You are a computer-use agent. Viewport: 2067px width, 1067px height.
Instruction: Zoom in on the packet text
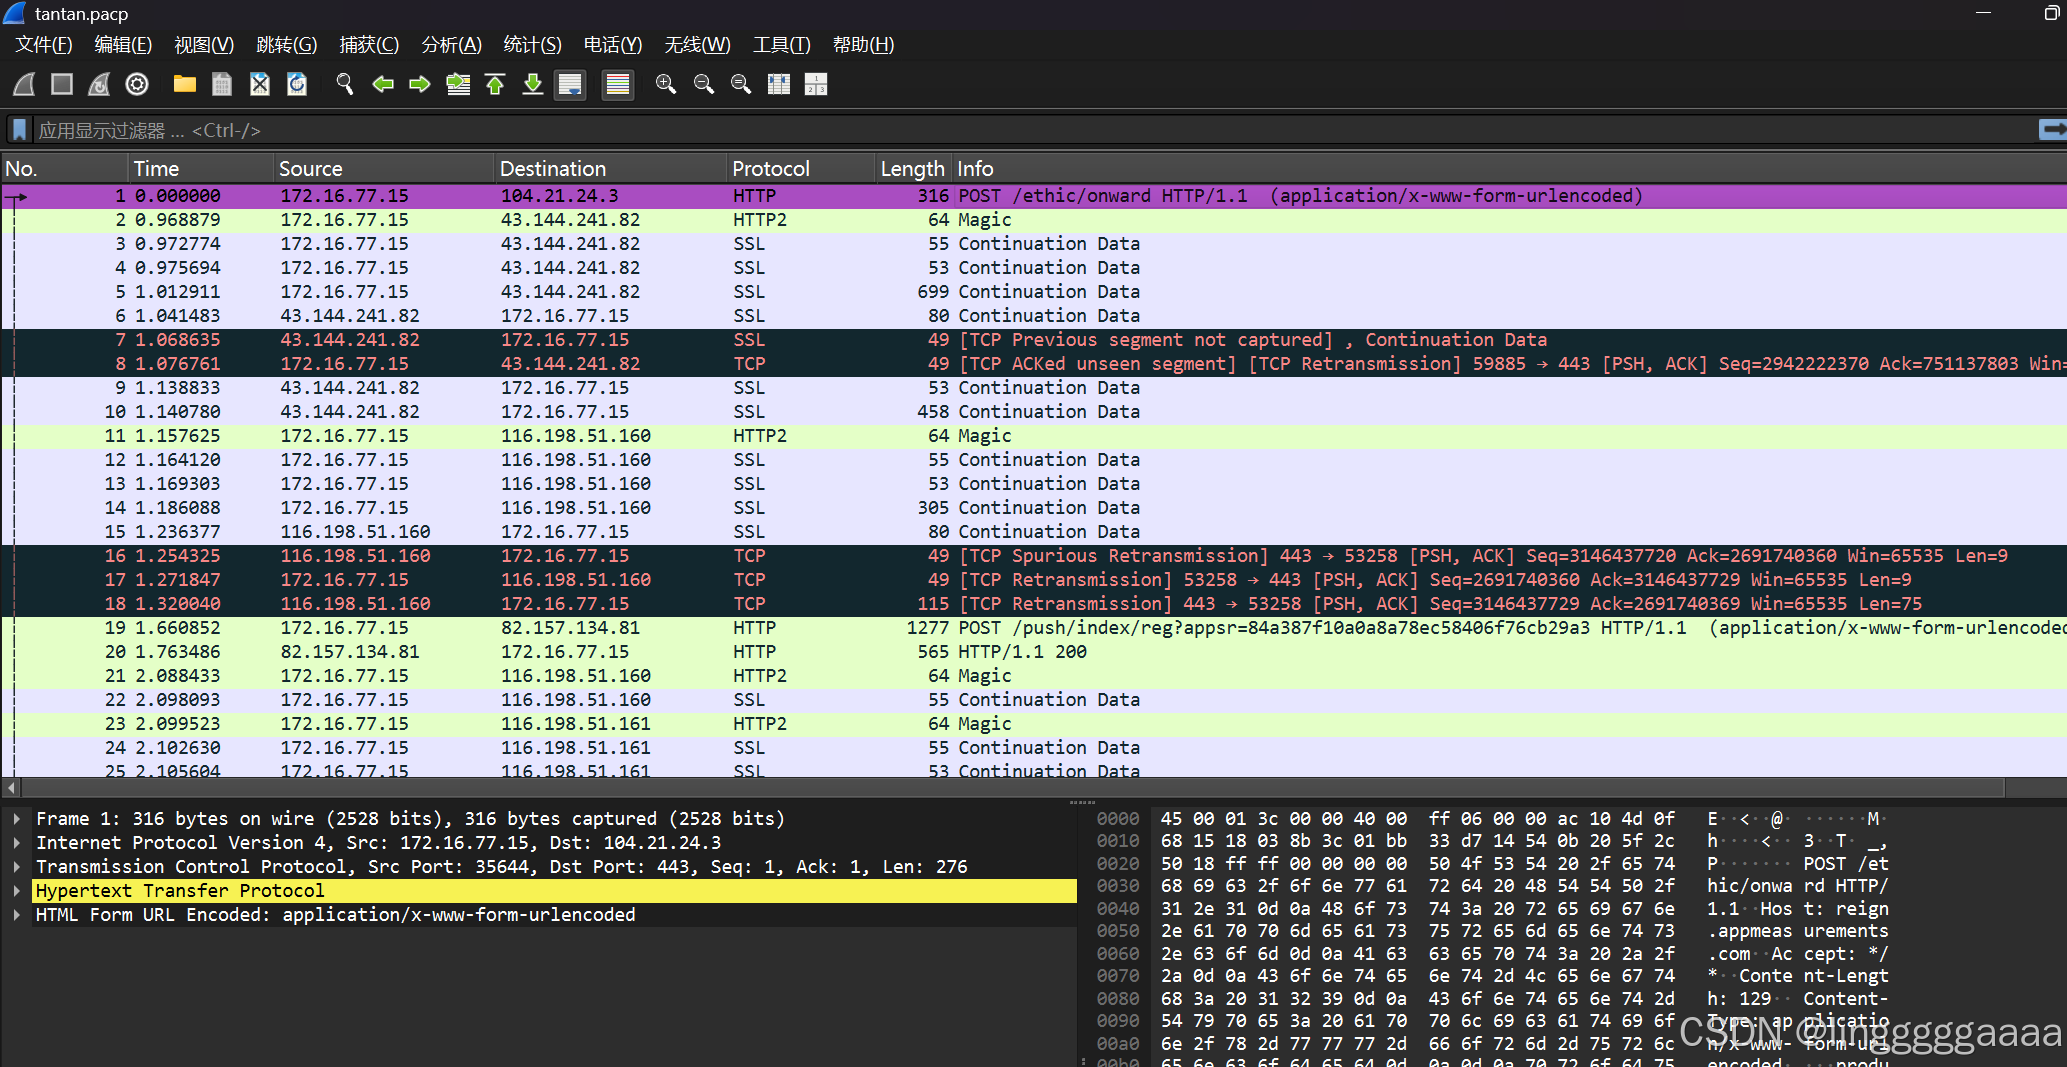(666, 85)
